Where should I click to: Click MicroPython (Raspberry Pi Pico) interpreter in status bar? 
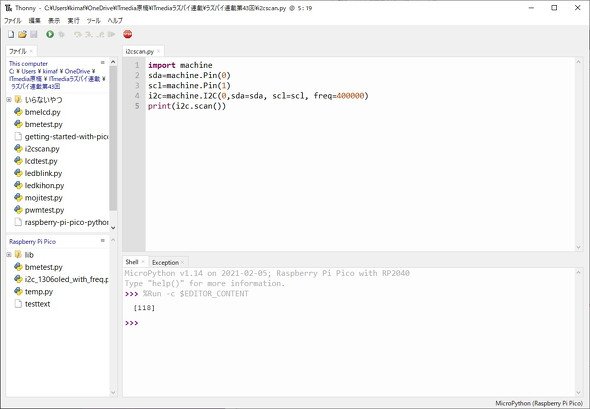[x=539, y=403]
